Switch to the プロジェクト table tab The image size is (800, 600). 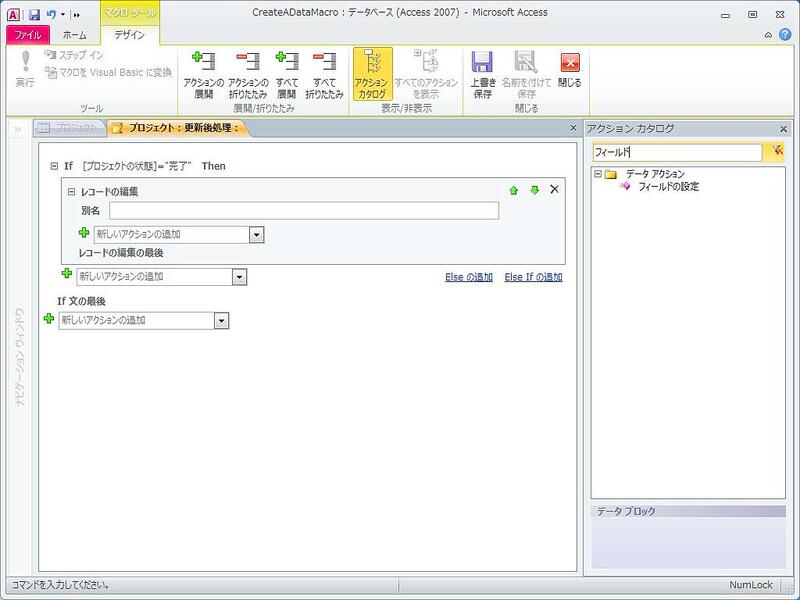point(69,128)
